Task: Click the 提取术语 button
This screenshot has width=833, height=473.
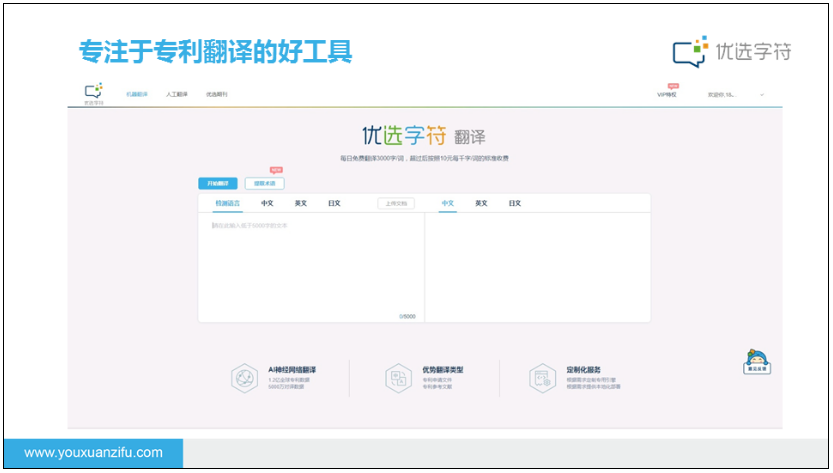Action: tap(264, 184)
